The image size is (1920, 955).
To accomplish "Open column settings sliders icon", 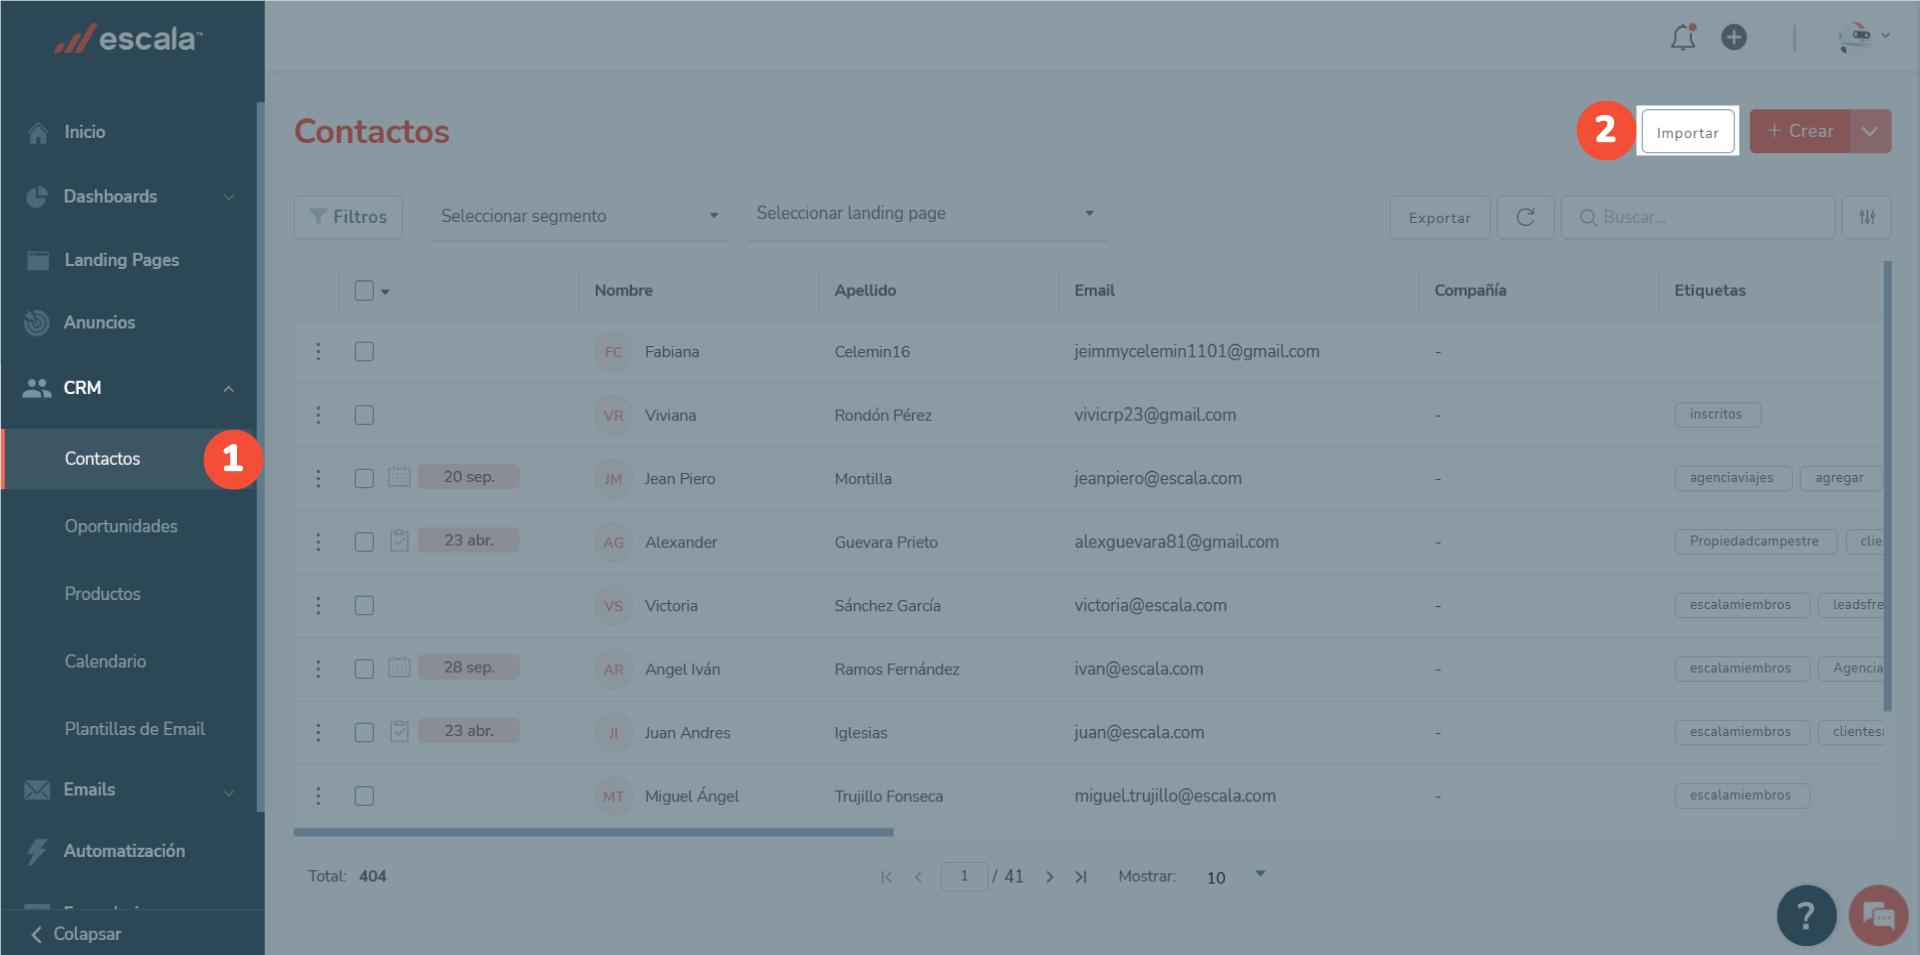I will click(x=1866, y=217).
